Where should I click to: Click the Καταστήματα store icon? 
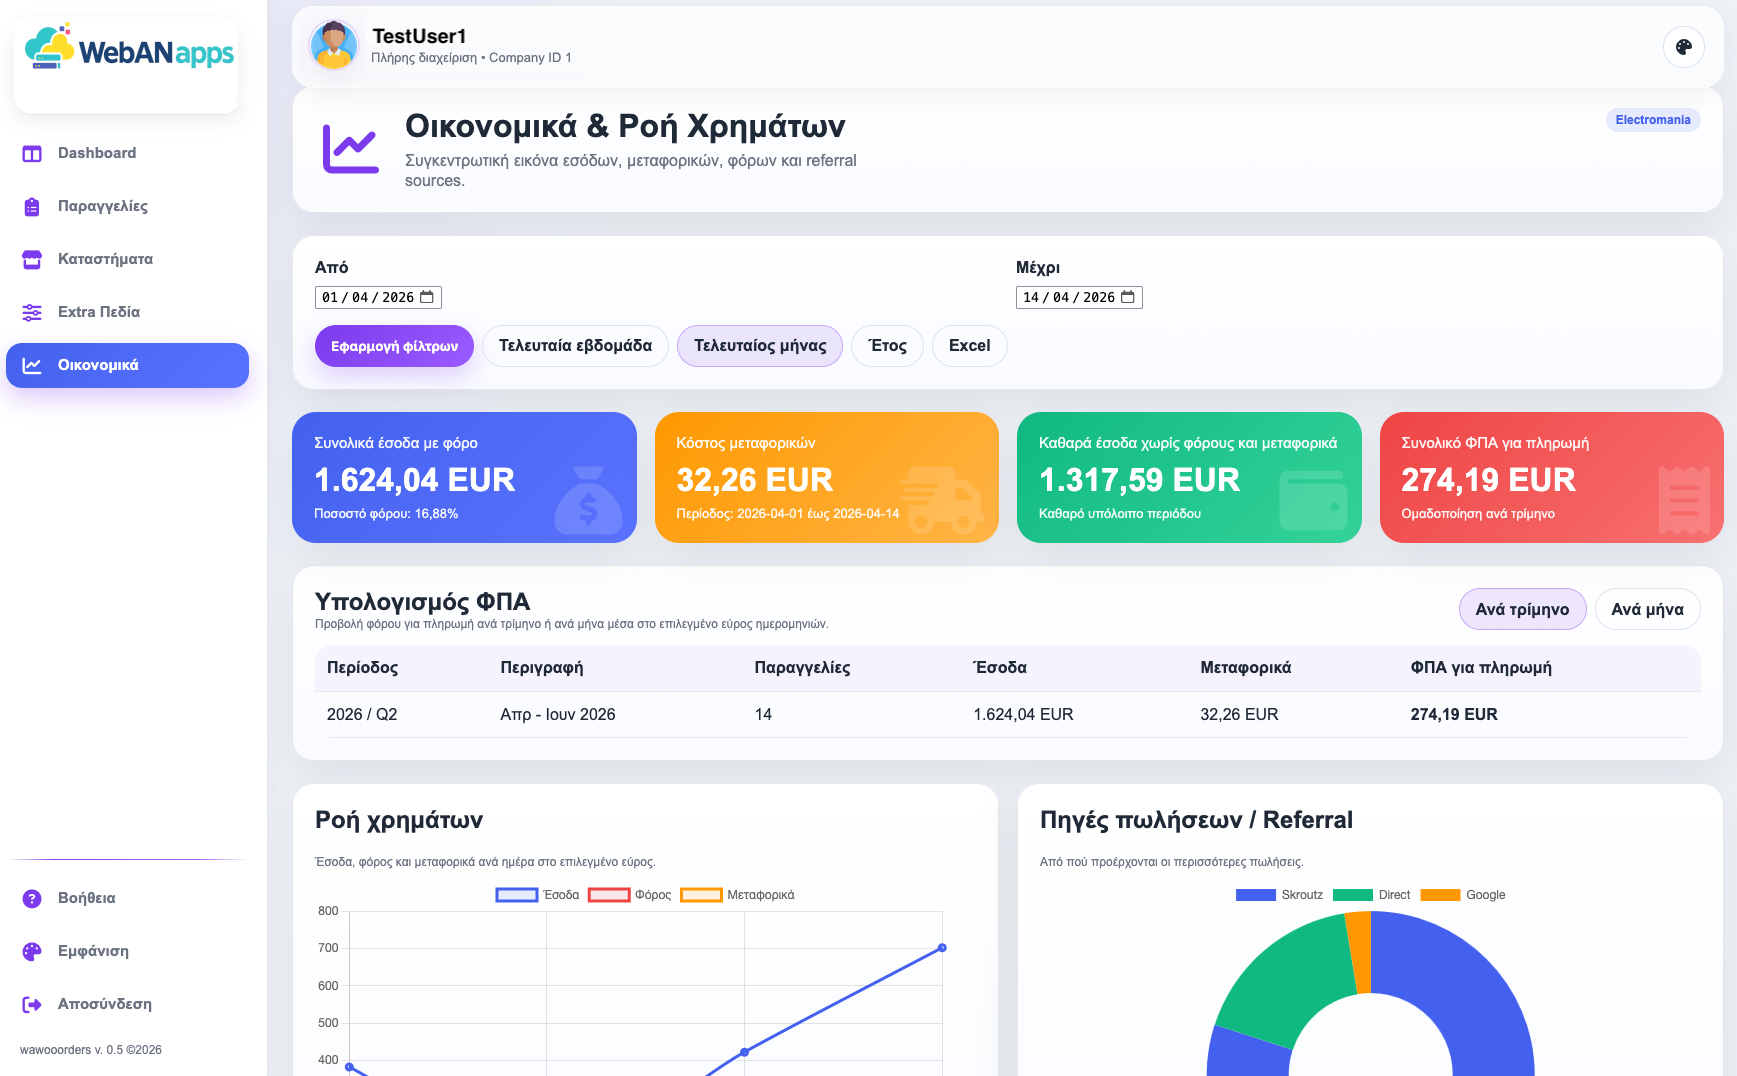coord(32,259)
